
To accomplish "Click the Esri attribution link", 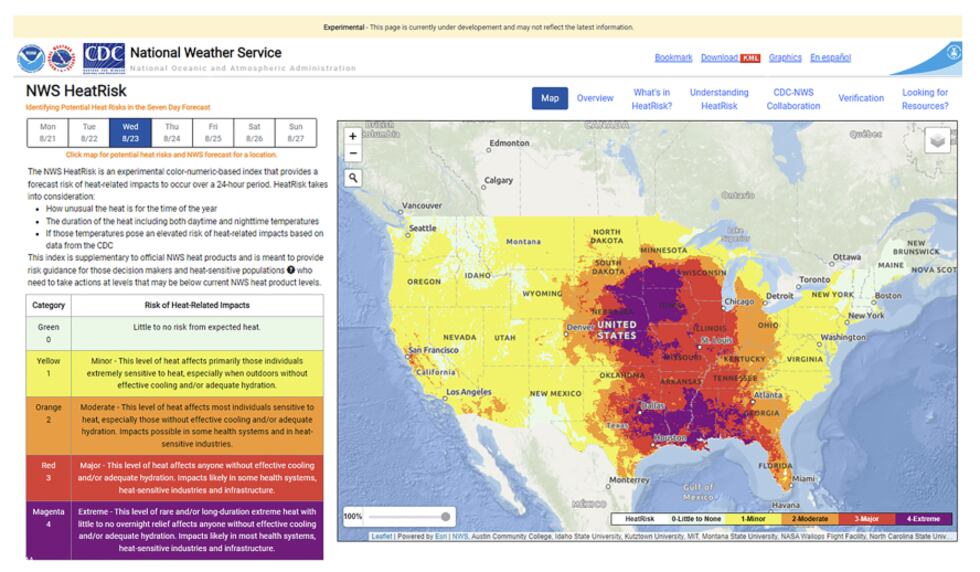I will click(441, 536).
